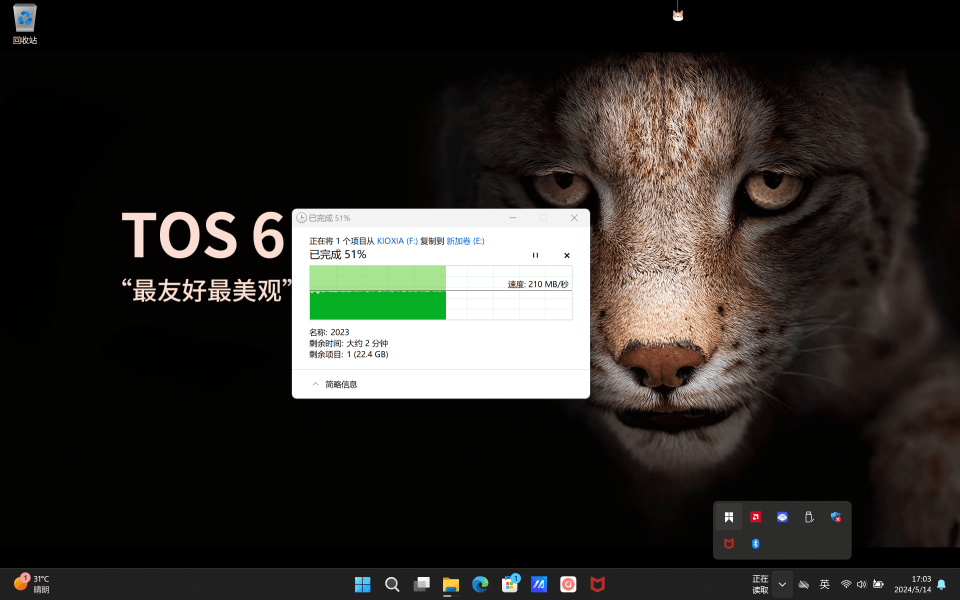Image resolution: width=960 pixels, height=600 pixels.
Task: Click the 剩余时间: 大约 2 分钟 line
Action: tap(349, 343)
